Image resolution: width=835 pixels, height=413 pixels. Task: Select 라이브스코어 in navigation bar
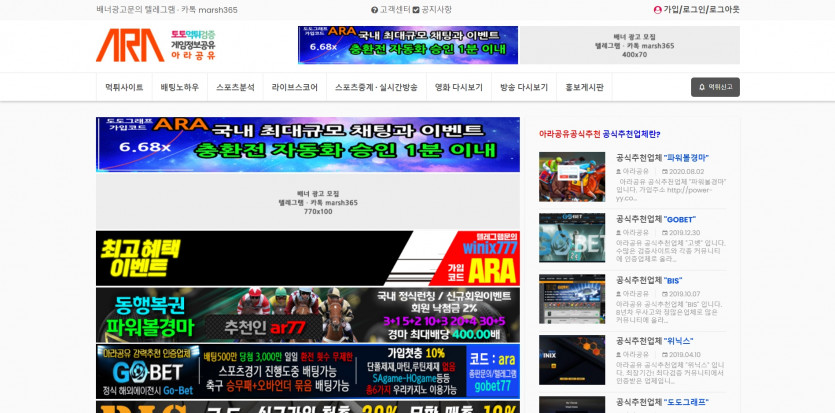pos(294,87)
